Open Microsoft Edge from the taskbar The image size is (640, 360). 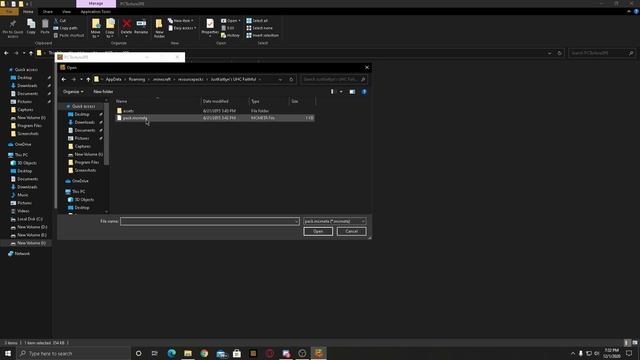tap(171, 353)
